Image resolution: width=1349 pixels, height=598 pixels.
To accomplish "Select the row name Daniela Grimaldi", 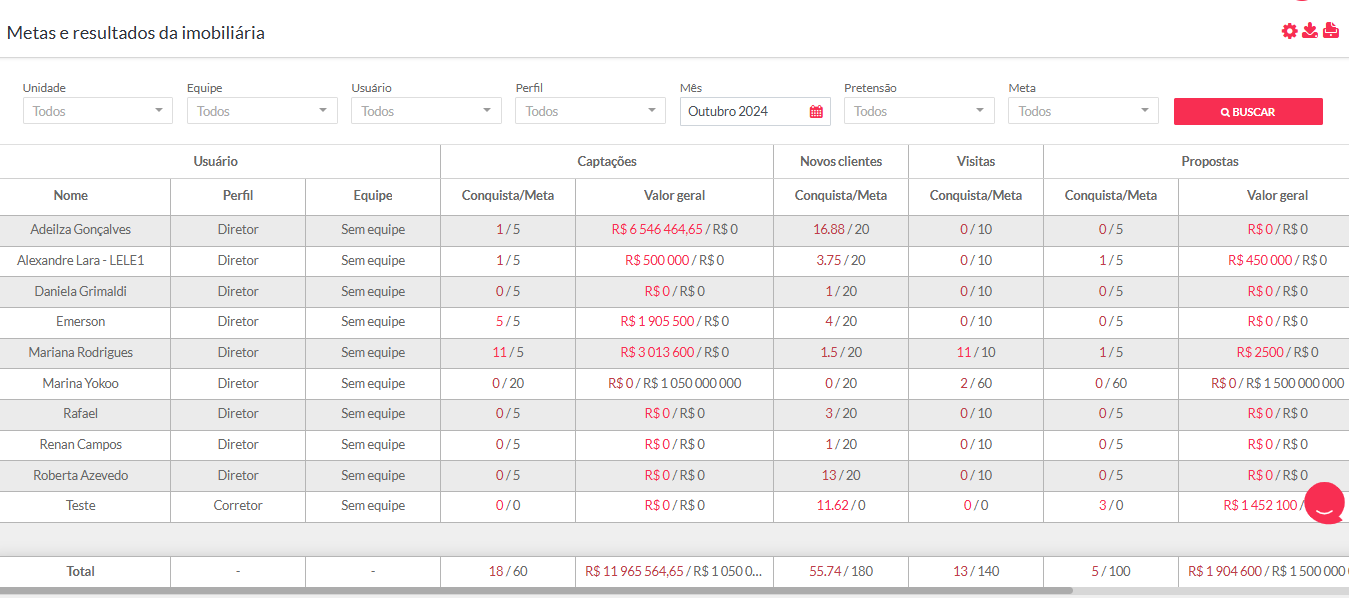I will 81,291.
